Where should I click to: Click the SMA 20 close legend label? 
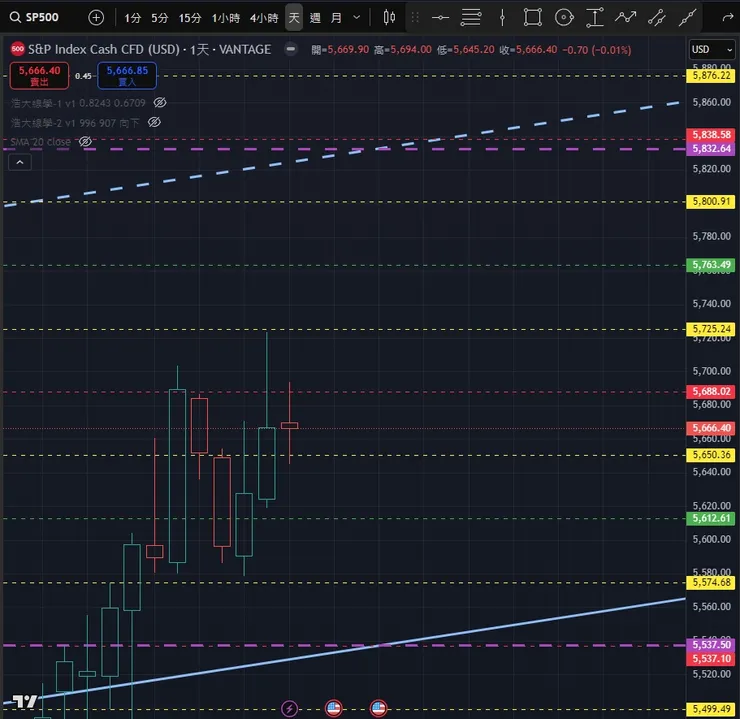(x=40, y=142)
